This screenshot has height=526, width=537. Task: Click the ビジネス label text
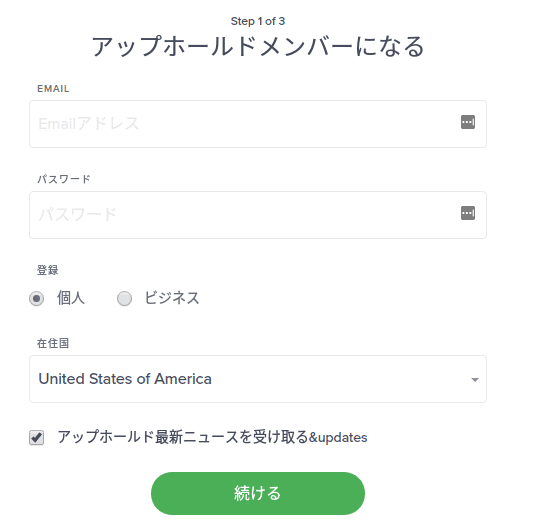[x=172, y=298]
